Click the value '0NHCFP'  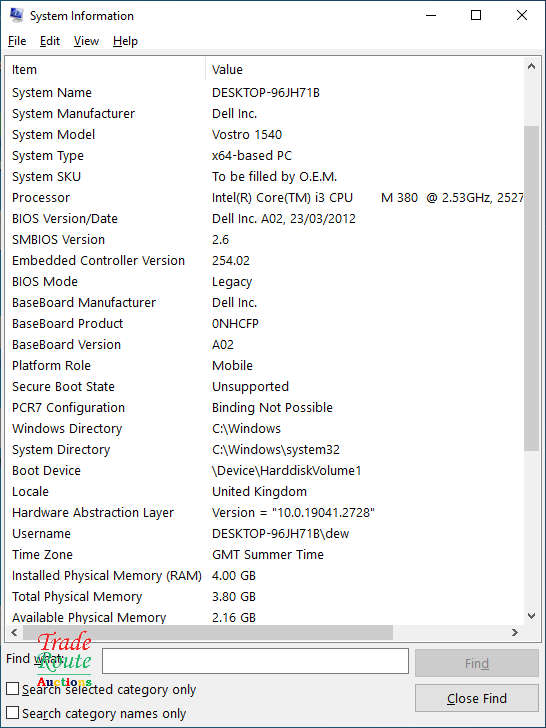click(x=235, y=324)
